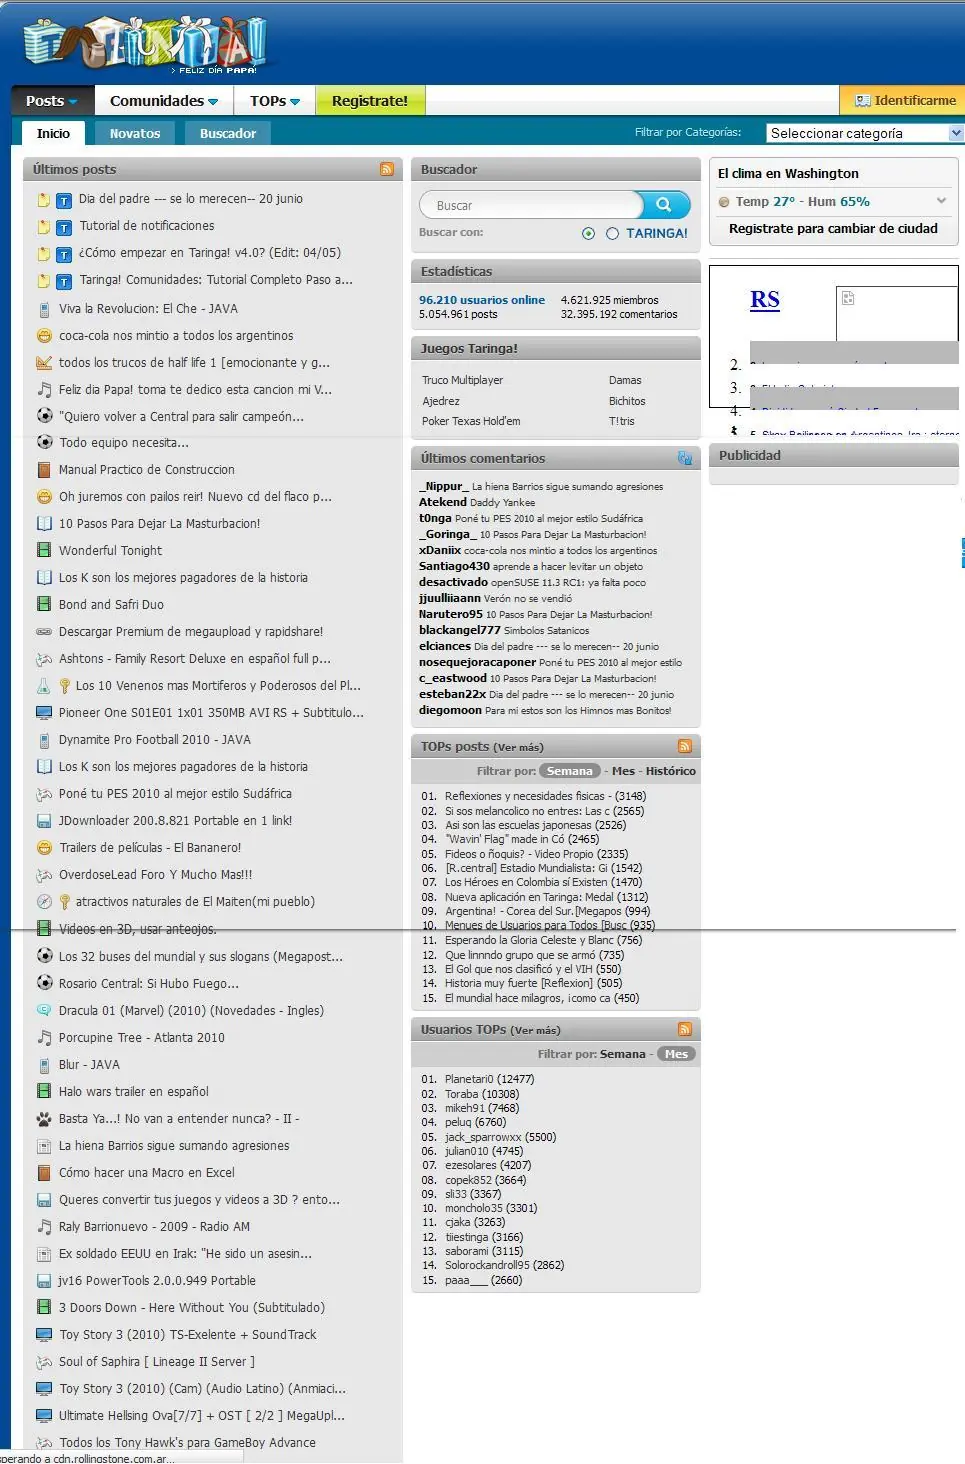The height and width of the screenshot is (1464, 965).
Task: Click link icon beside 'Descargar Premium de megaupload'
Action: tap(44, 632)
